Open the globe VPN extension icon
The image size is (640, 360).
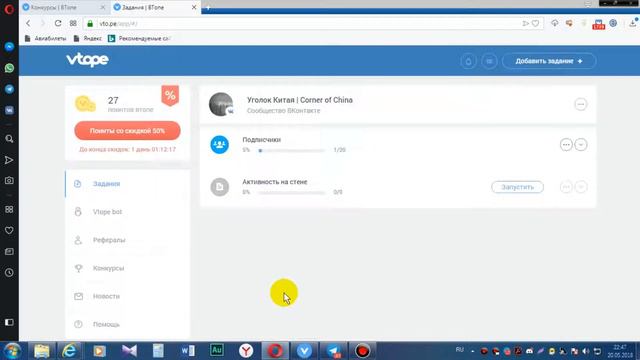click(x=613, y=23)
